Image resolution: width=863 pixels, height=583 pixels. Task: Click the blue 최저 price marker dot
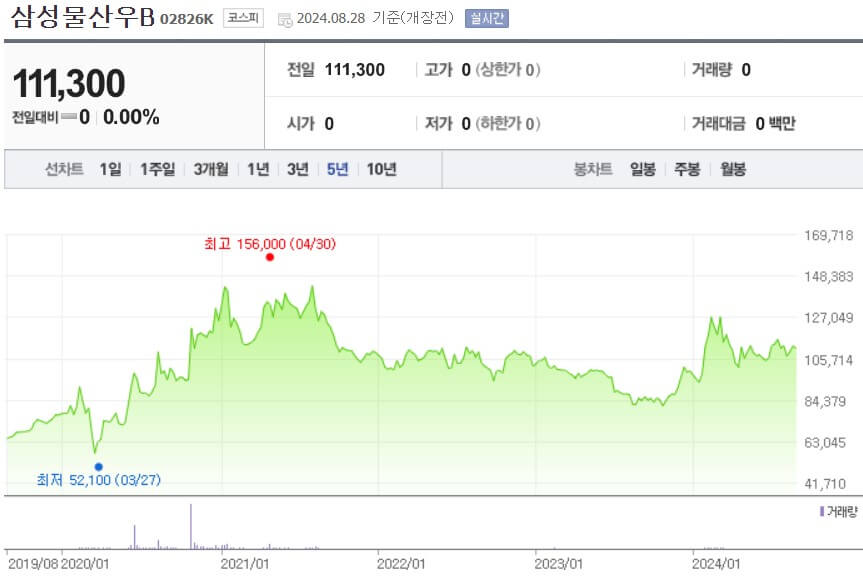tap(99, 467)
